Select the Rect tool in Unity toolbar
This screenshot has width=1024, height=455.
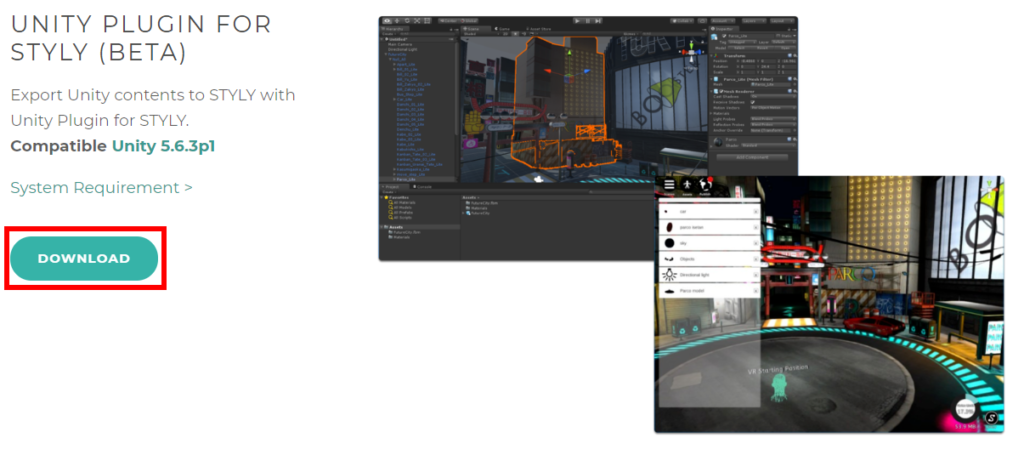click(x=427, y=21)
